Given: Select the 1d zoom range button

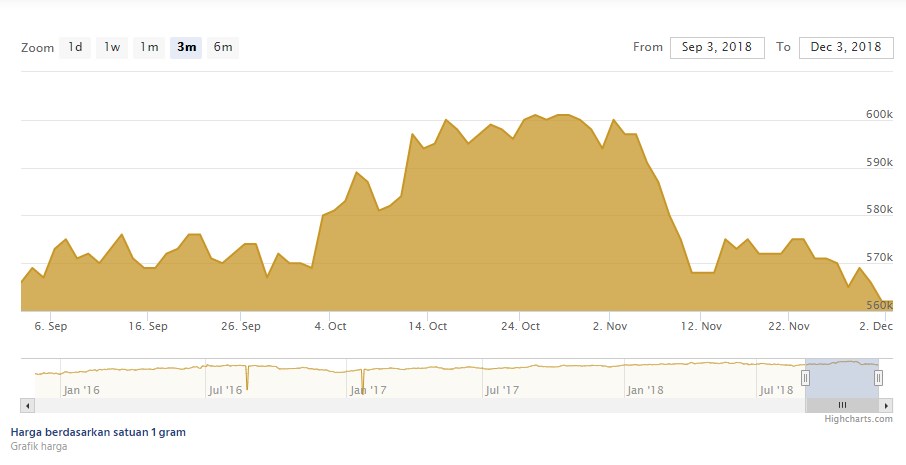Looking at the screenshot, I should (x=75, y=47).
